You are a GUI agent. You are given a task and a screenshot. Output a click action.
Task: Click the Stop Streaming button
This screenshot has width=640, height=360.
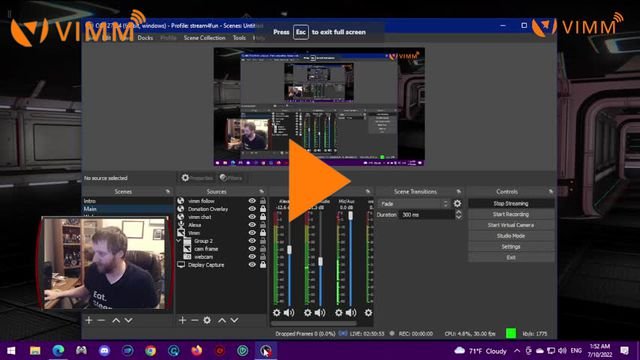[x=511, y=203]
